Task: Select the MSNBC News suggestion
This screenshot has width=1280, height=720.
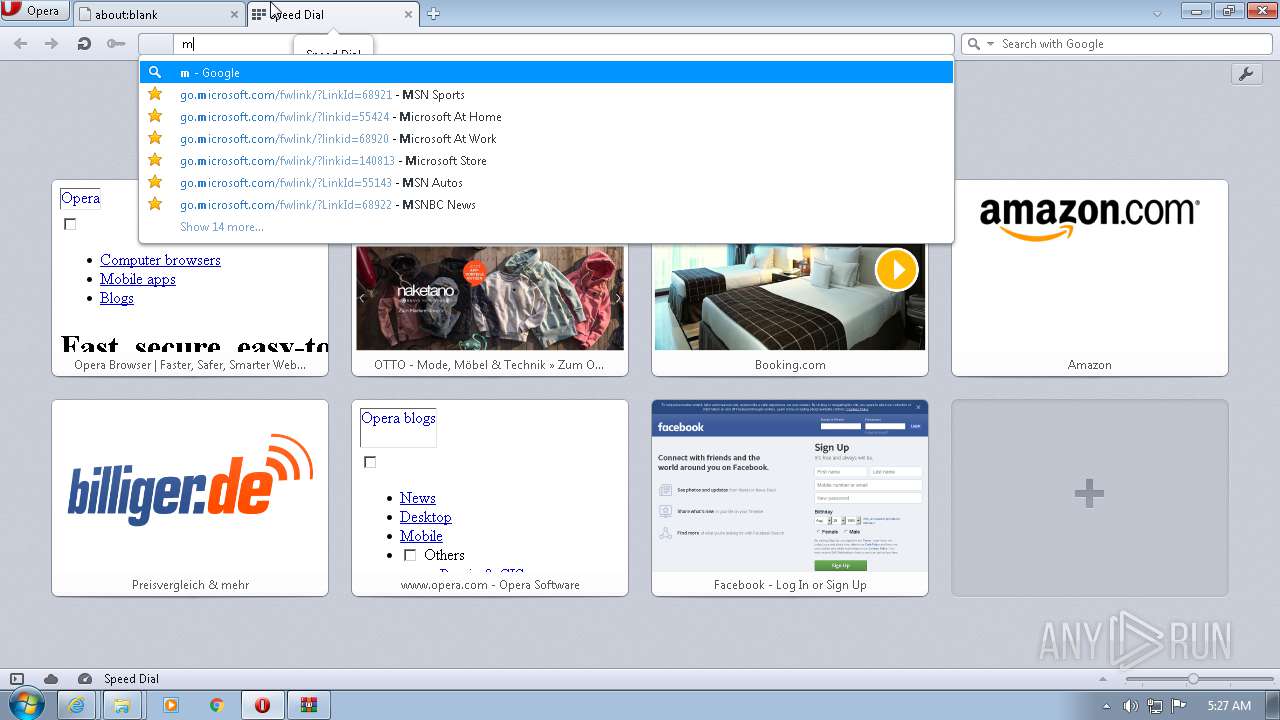Action: (x=546, y=204)
